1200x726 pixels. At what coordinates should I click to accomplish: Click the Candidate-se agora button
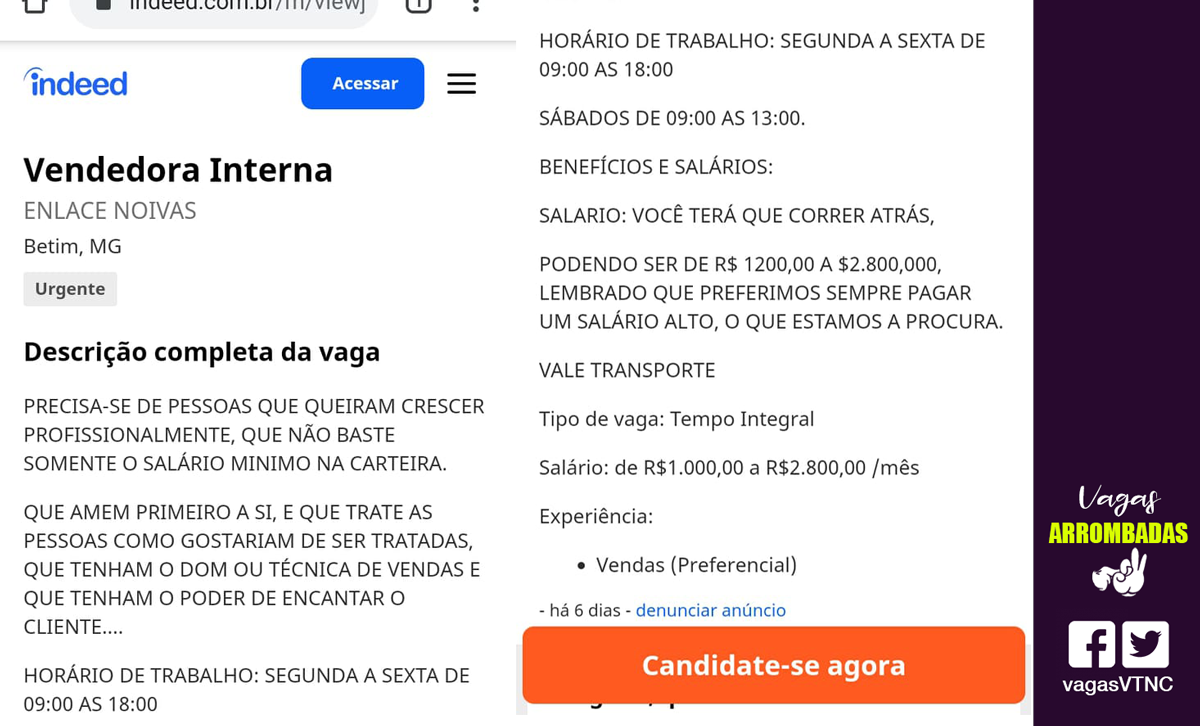[774, 665]
